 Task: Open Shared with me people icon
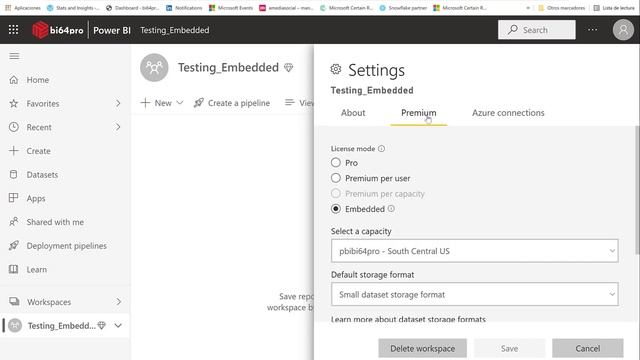pyautogui.click(x=14, y=222)
